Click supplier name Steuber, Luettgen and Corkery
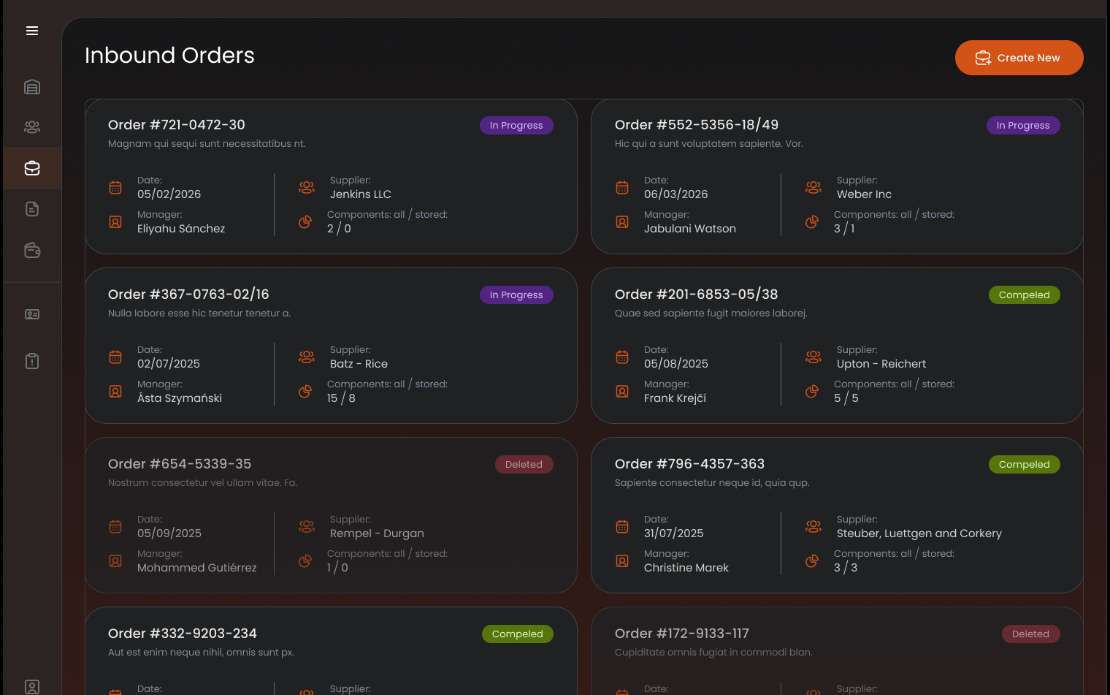This screenshot has height=695, width=1110. (919, 534)
